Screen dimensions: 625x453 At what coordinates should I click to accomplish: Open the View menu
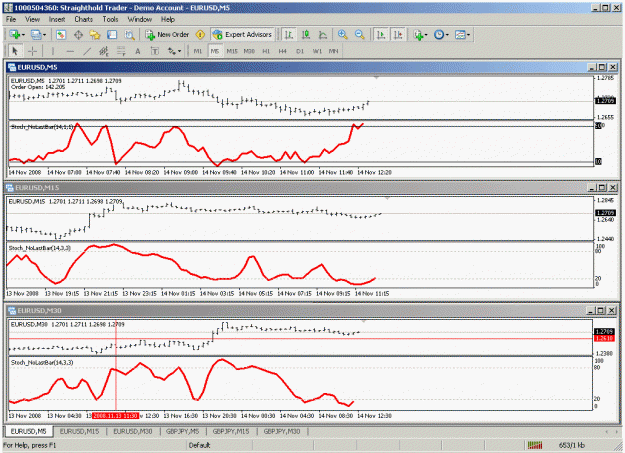(x=32, y=19)
